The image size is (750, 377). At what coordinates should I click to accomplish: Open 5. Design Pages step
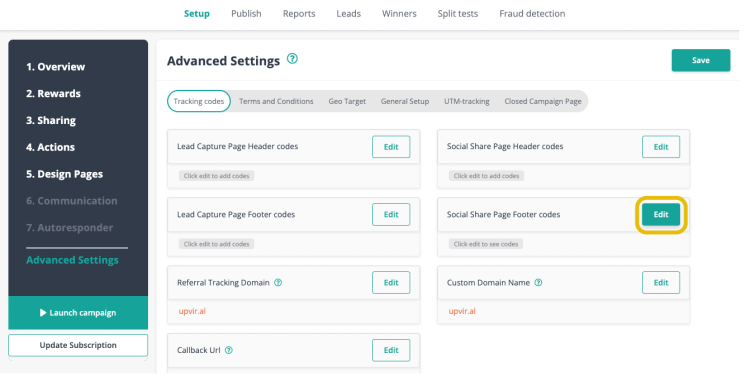click(64, 174)
